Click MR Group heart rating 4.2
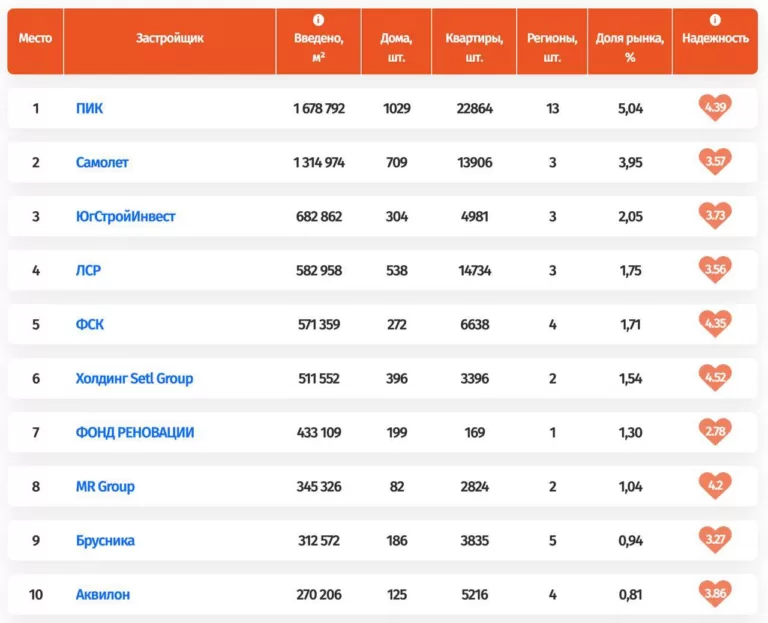Screen dimensions: 768x623 click(714, 486)
